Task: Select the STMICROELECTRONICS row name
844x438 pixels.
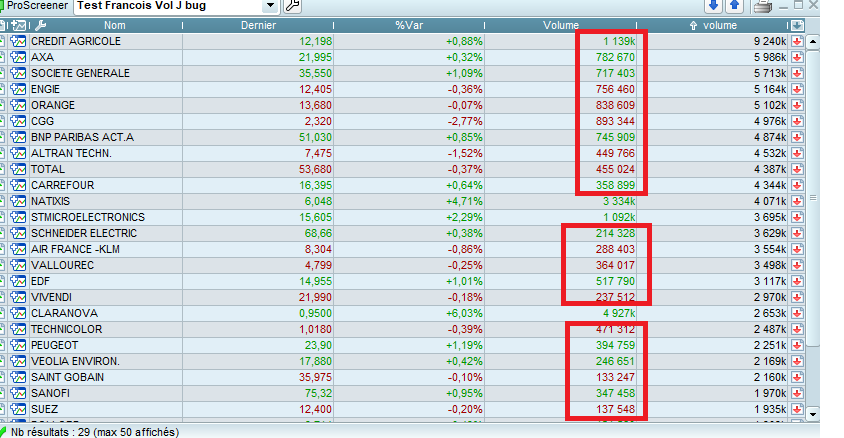Action: [88, 217]
